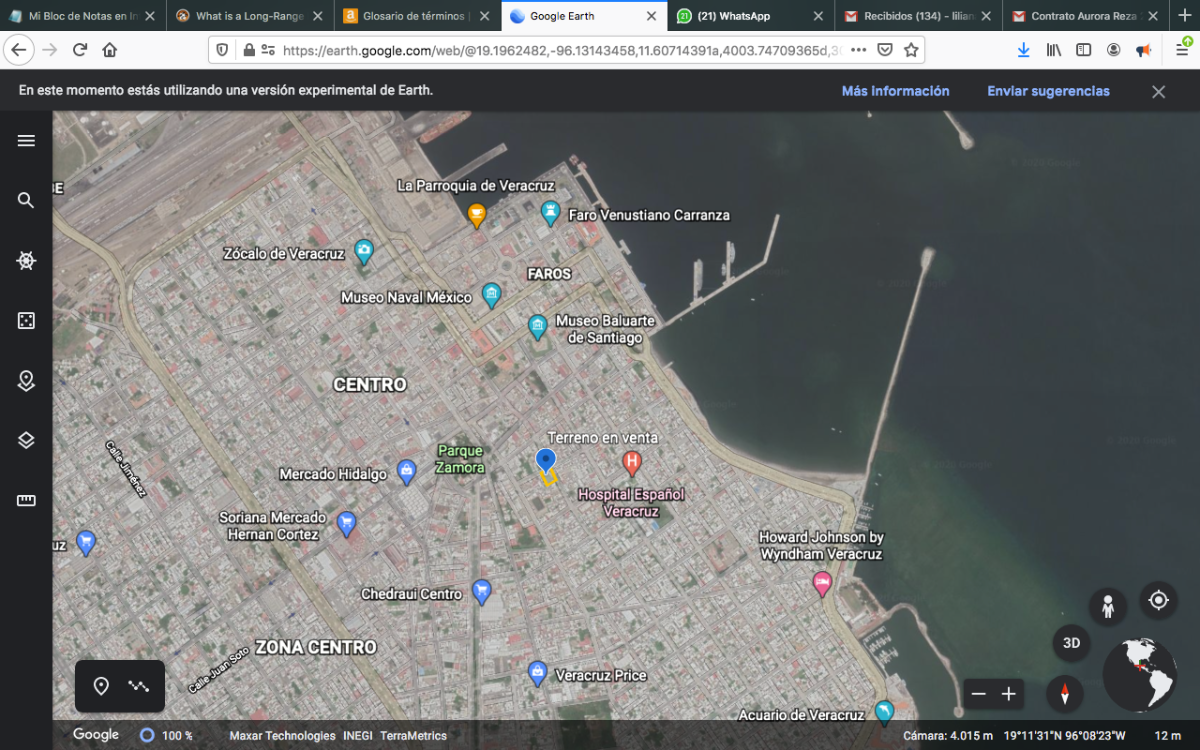Reload the current page
The width and height of the screenshot is (1200, 750).
click(x=80, y=50)
